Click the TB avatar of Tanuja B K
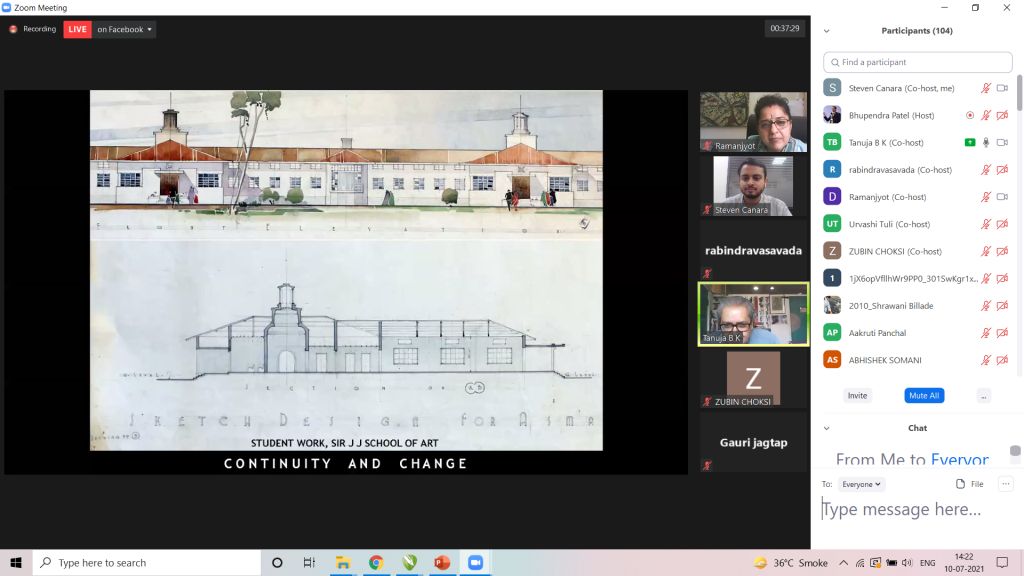The width and height of the screenshot is (1024, 576). coord(832,142)
